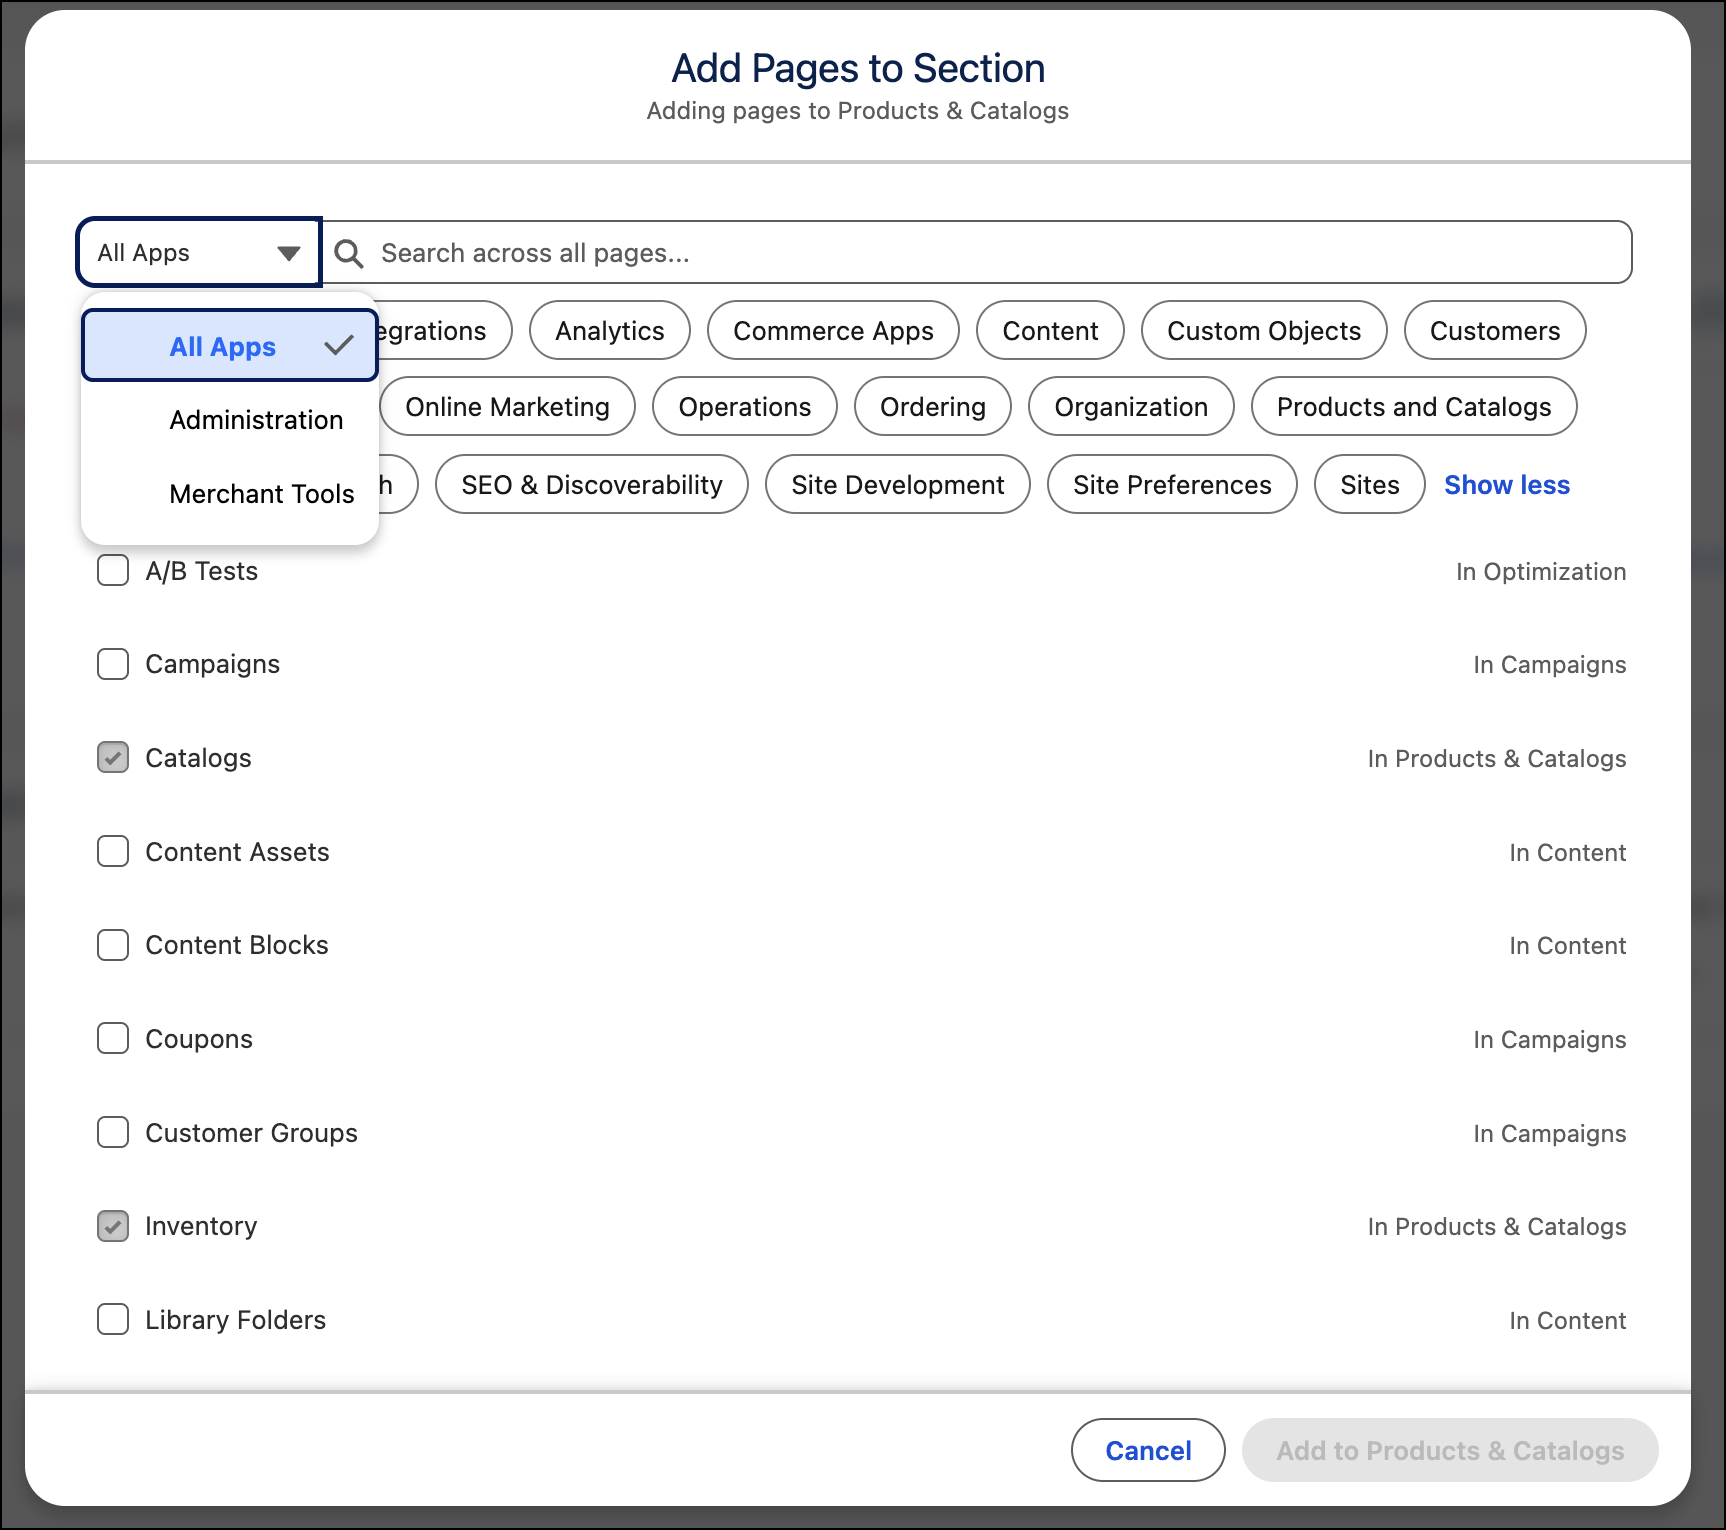Filter by the Site Preferences chip

(1172, 485)
